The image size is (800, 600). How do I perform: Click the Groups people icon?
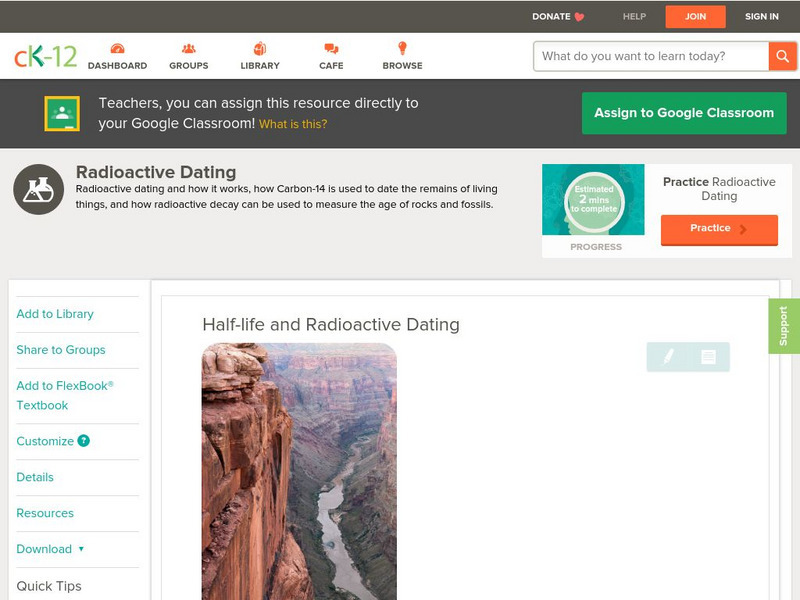coord(189,48)
